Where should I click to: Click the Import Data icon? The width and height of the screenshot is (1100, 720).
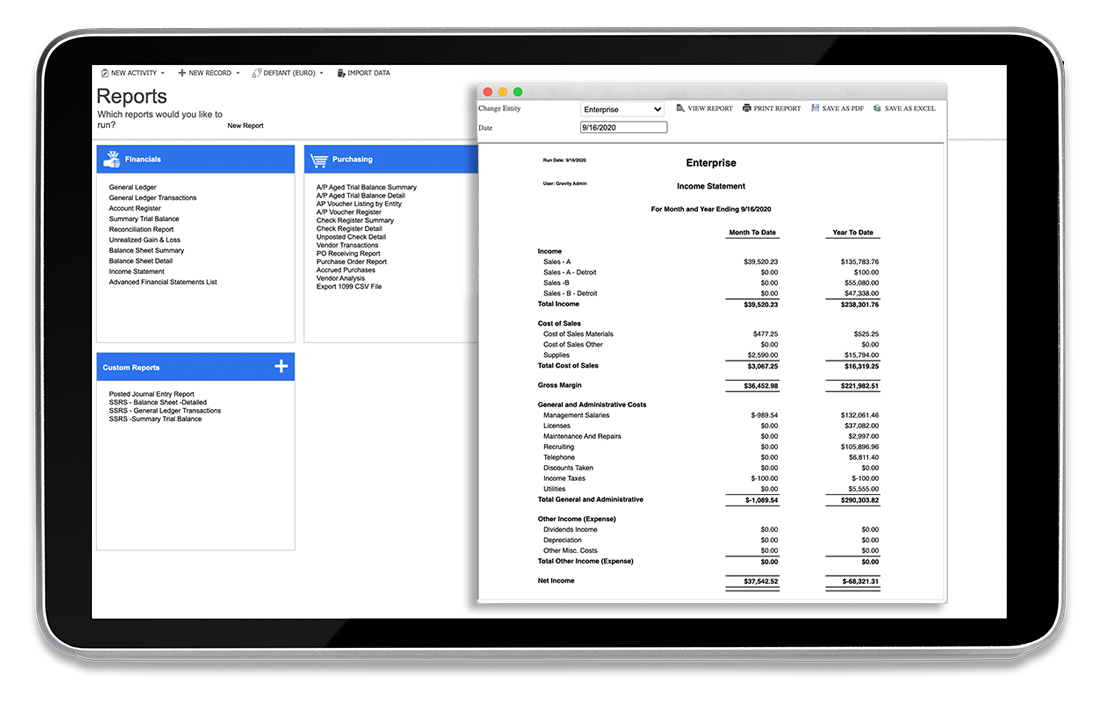tap(341, 73)
